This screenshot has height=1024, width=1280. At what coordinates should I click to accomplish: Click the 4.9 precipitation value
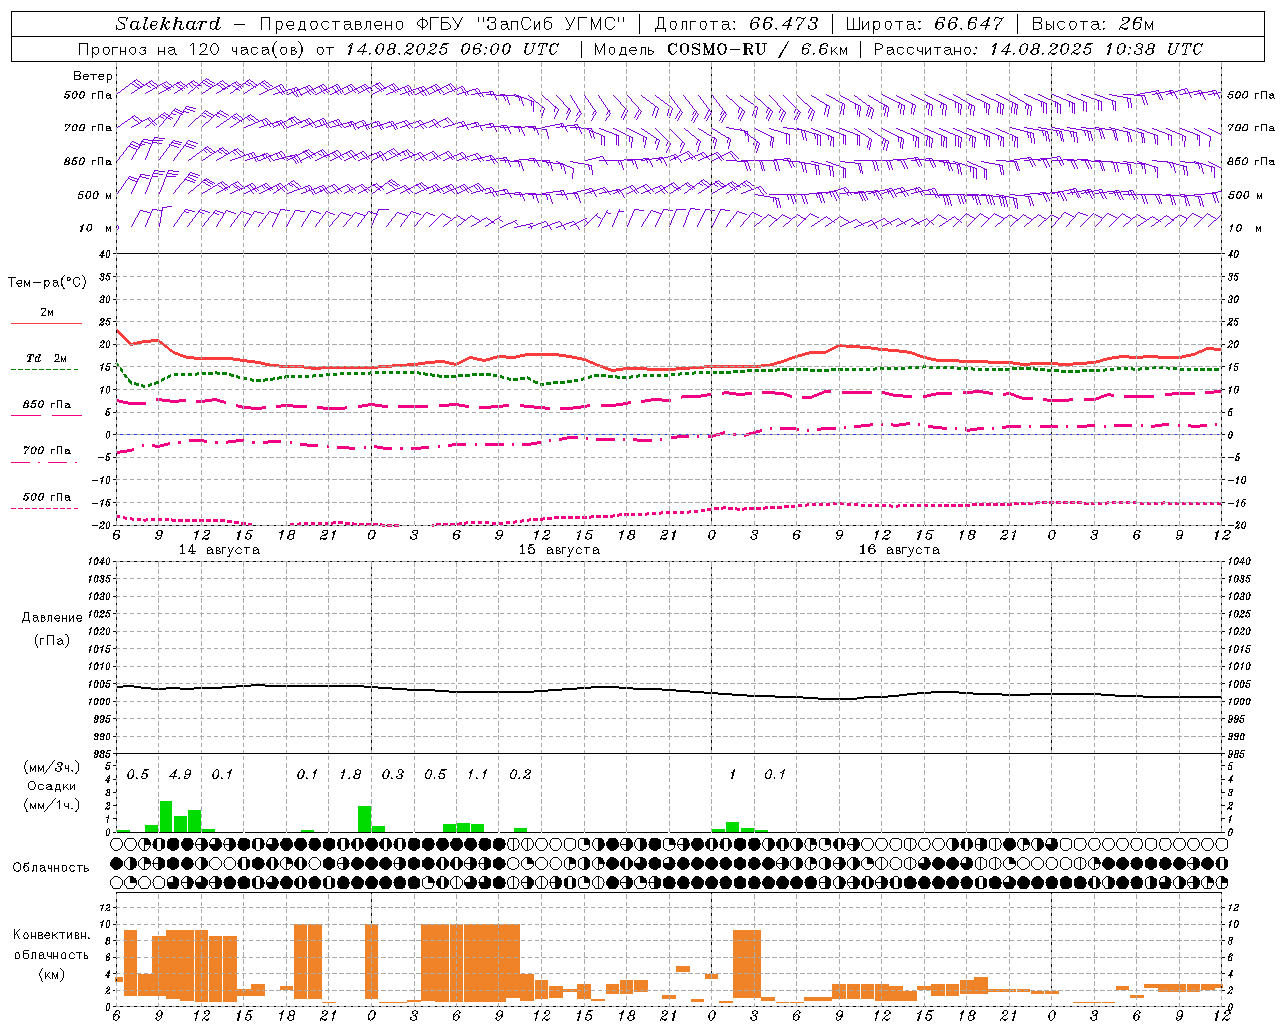pos(180,775)
